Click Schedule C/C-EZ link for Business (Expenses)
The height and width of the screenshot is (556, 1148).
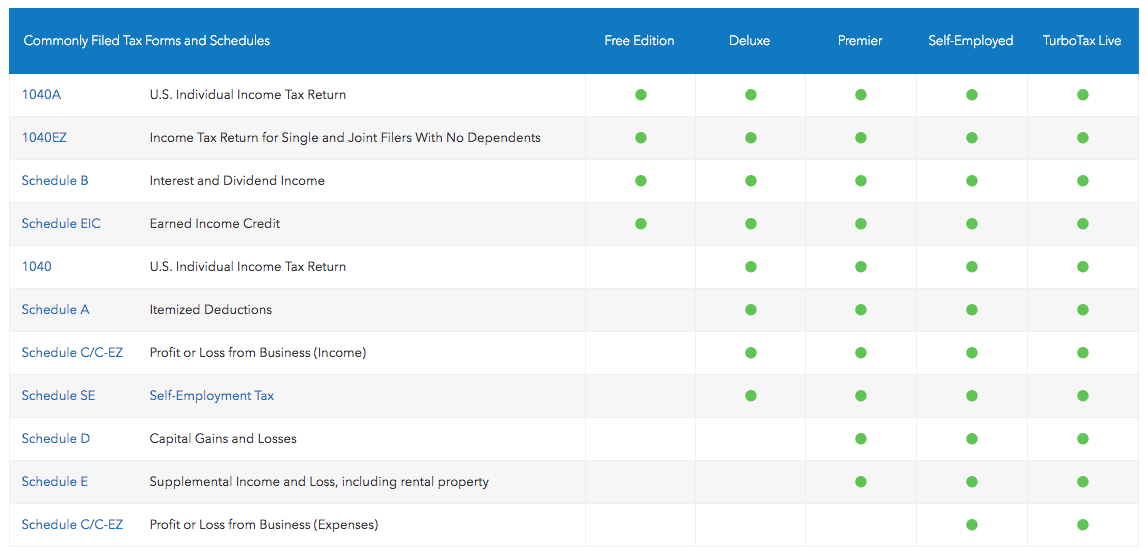tap(72, 525)
